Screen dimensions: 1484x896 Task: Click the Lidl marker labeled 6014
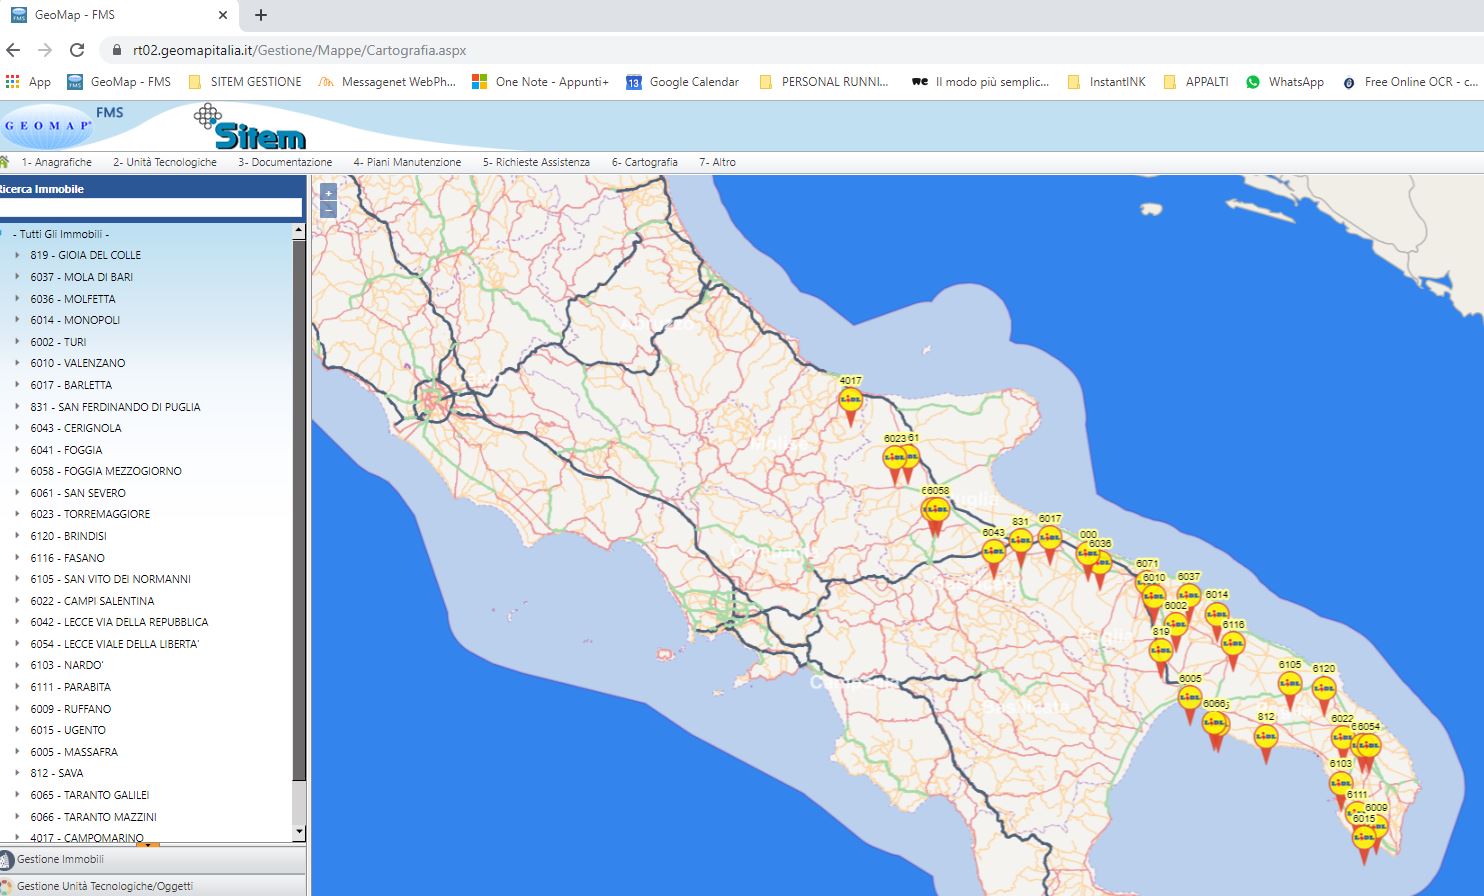[x=1216, y=617]
